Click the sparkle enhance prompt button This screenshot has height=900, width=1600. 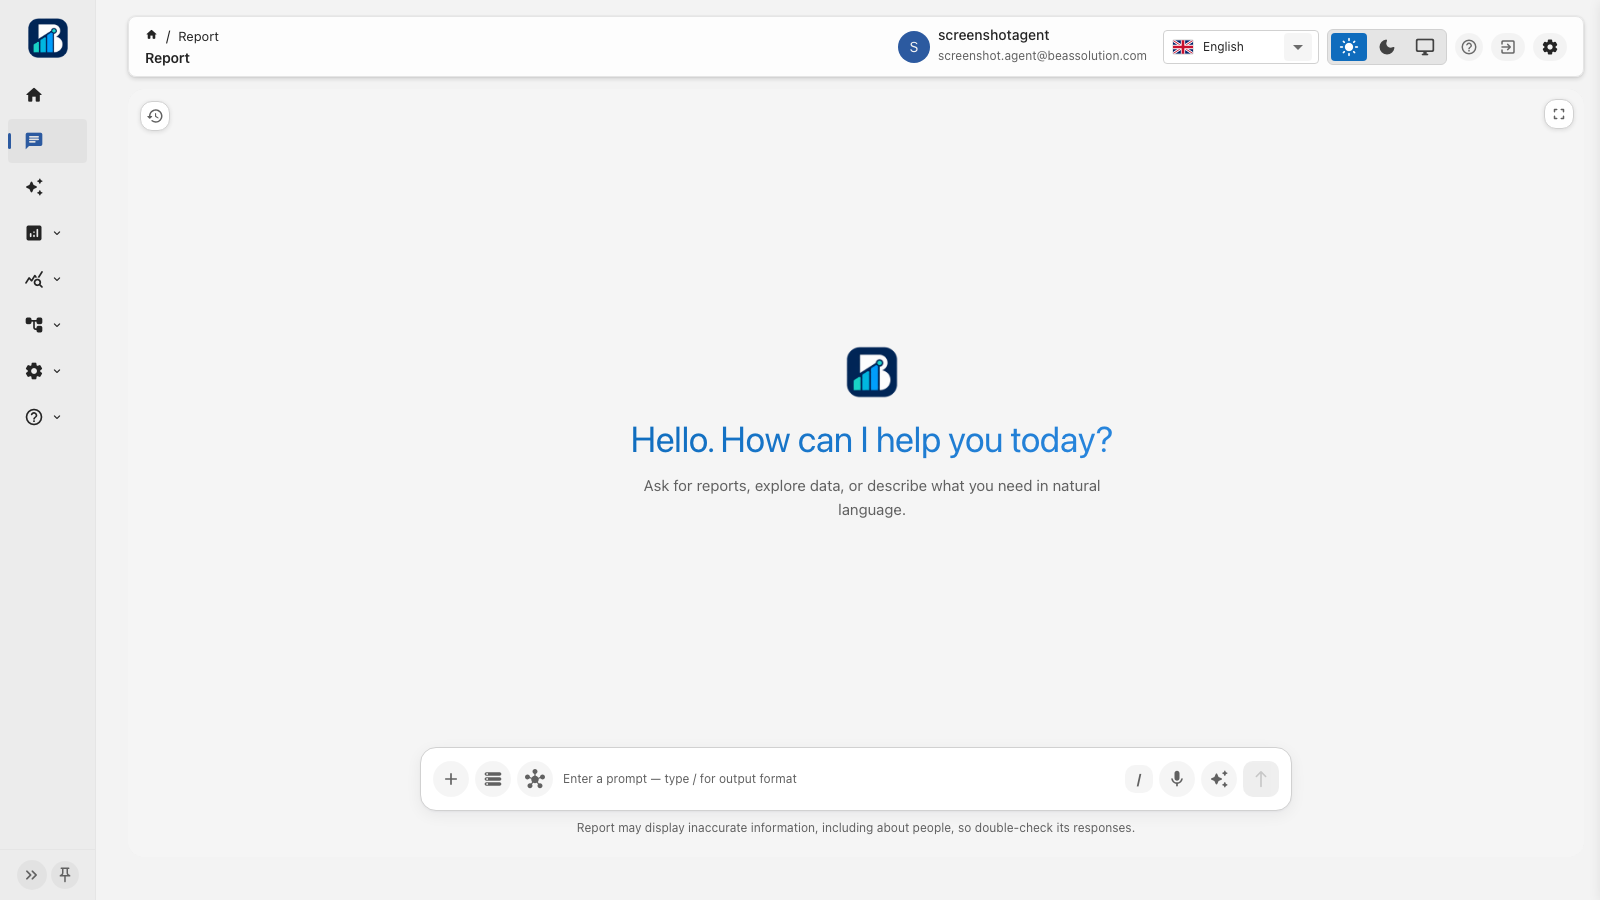coord(1219,779)
